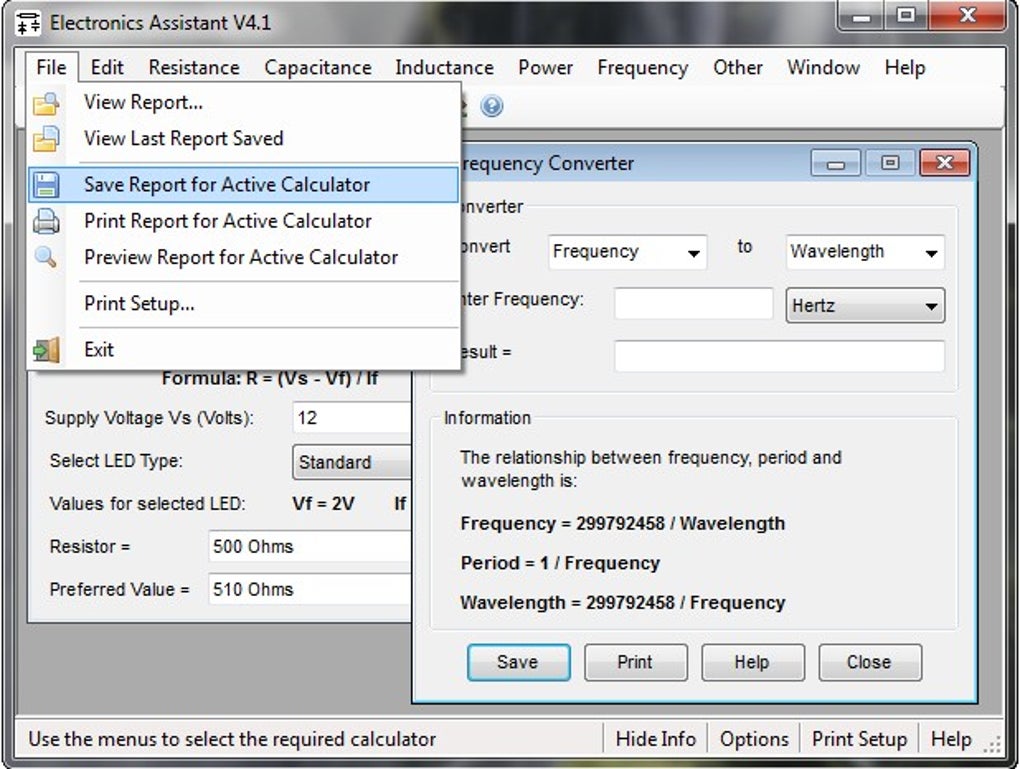Choose View Last Report Saved
Screen dimensions: 1020x769
243,139
